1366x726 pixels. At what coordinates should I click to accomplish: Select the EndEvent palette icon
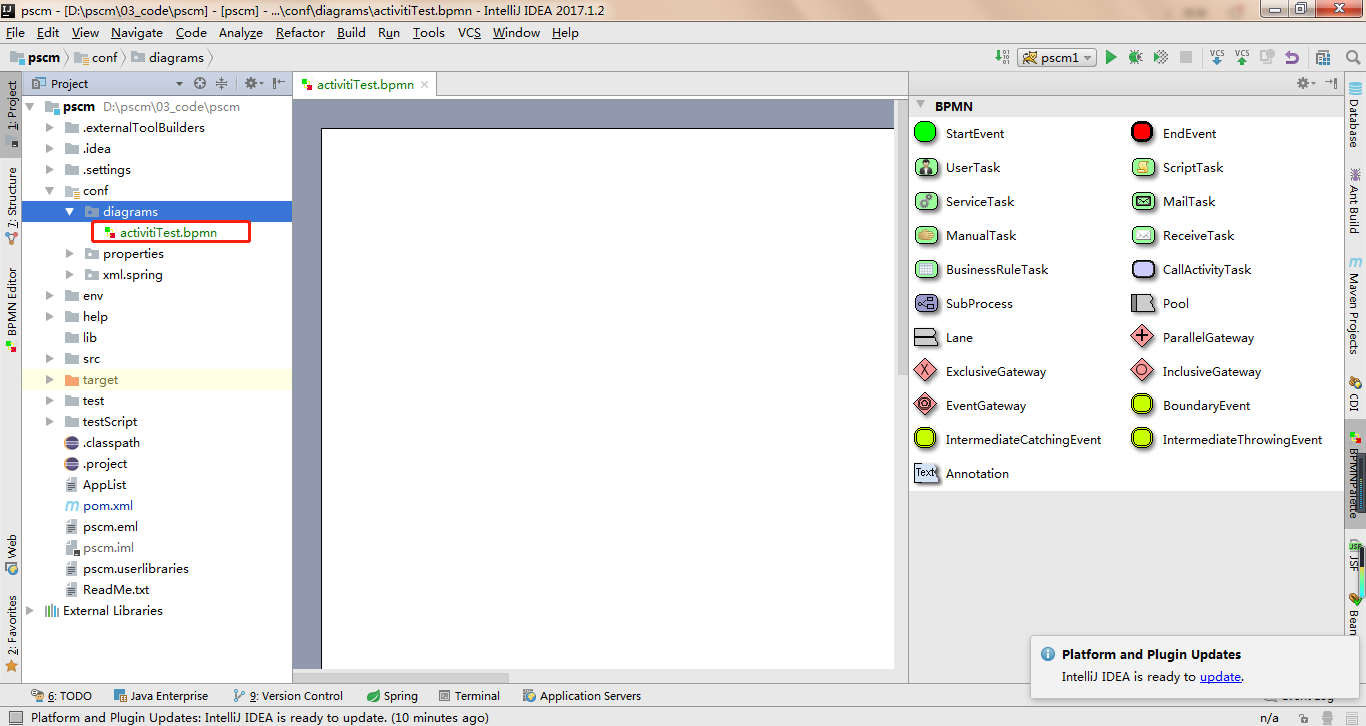coord(1142,132)
